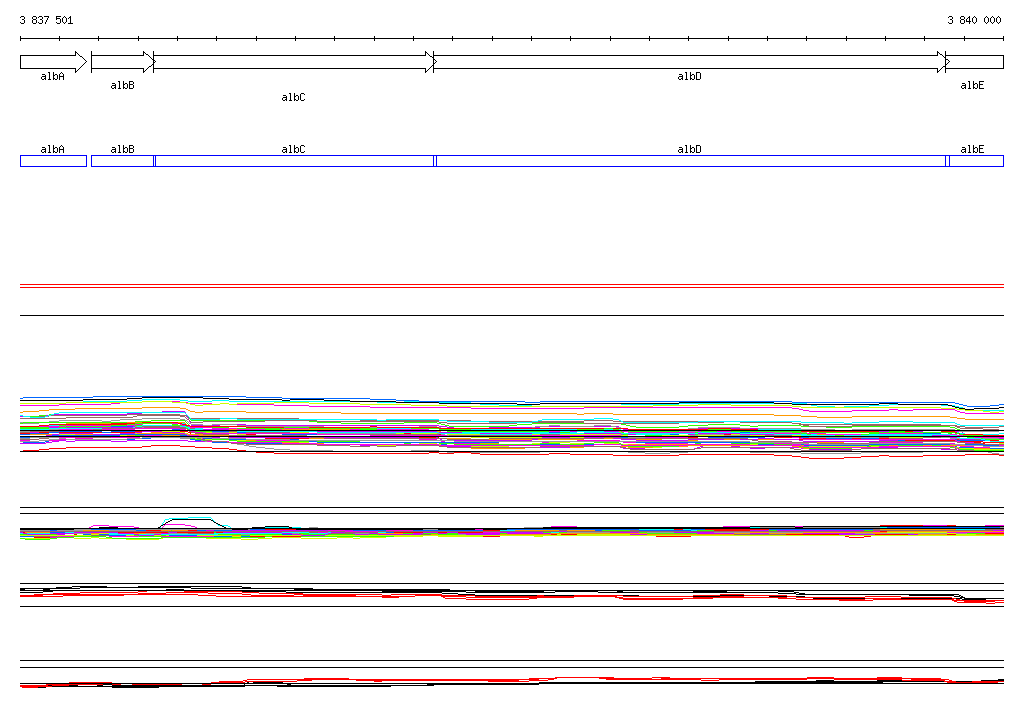Select the blue albD box
The image size is (1024, 714).
[691, 161]
